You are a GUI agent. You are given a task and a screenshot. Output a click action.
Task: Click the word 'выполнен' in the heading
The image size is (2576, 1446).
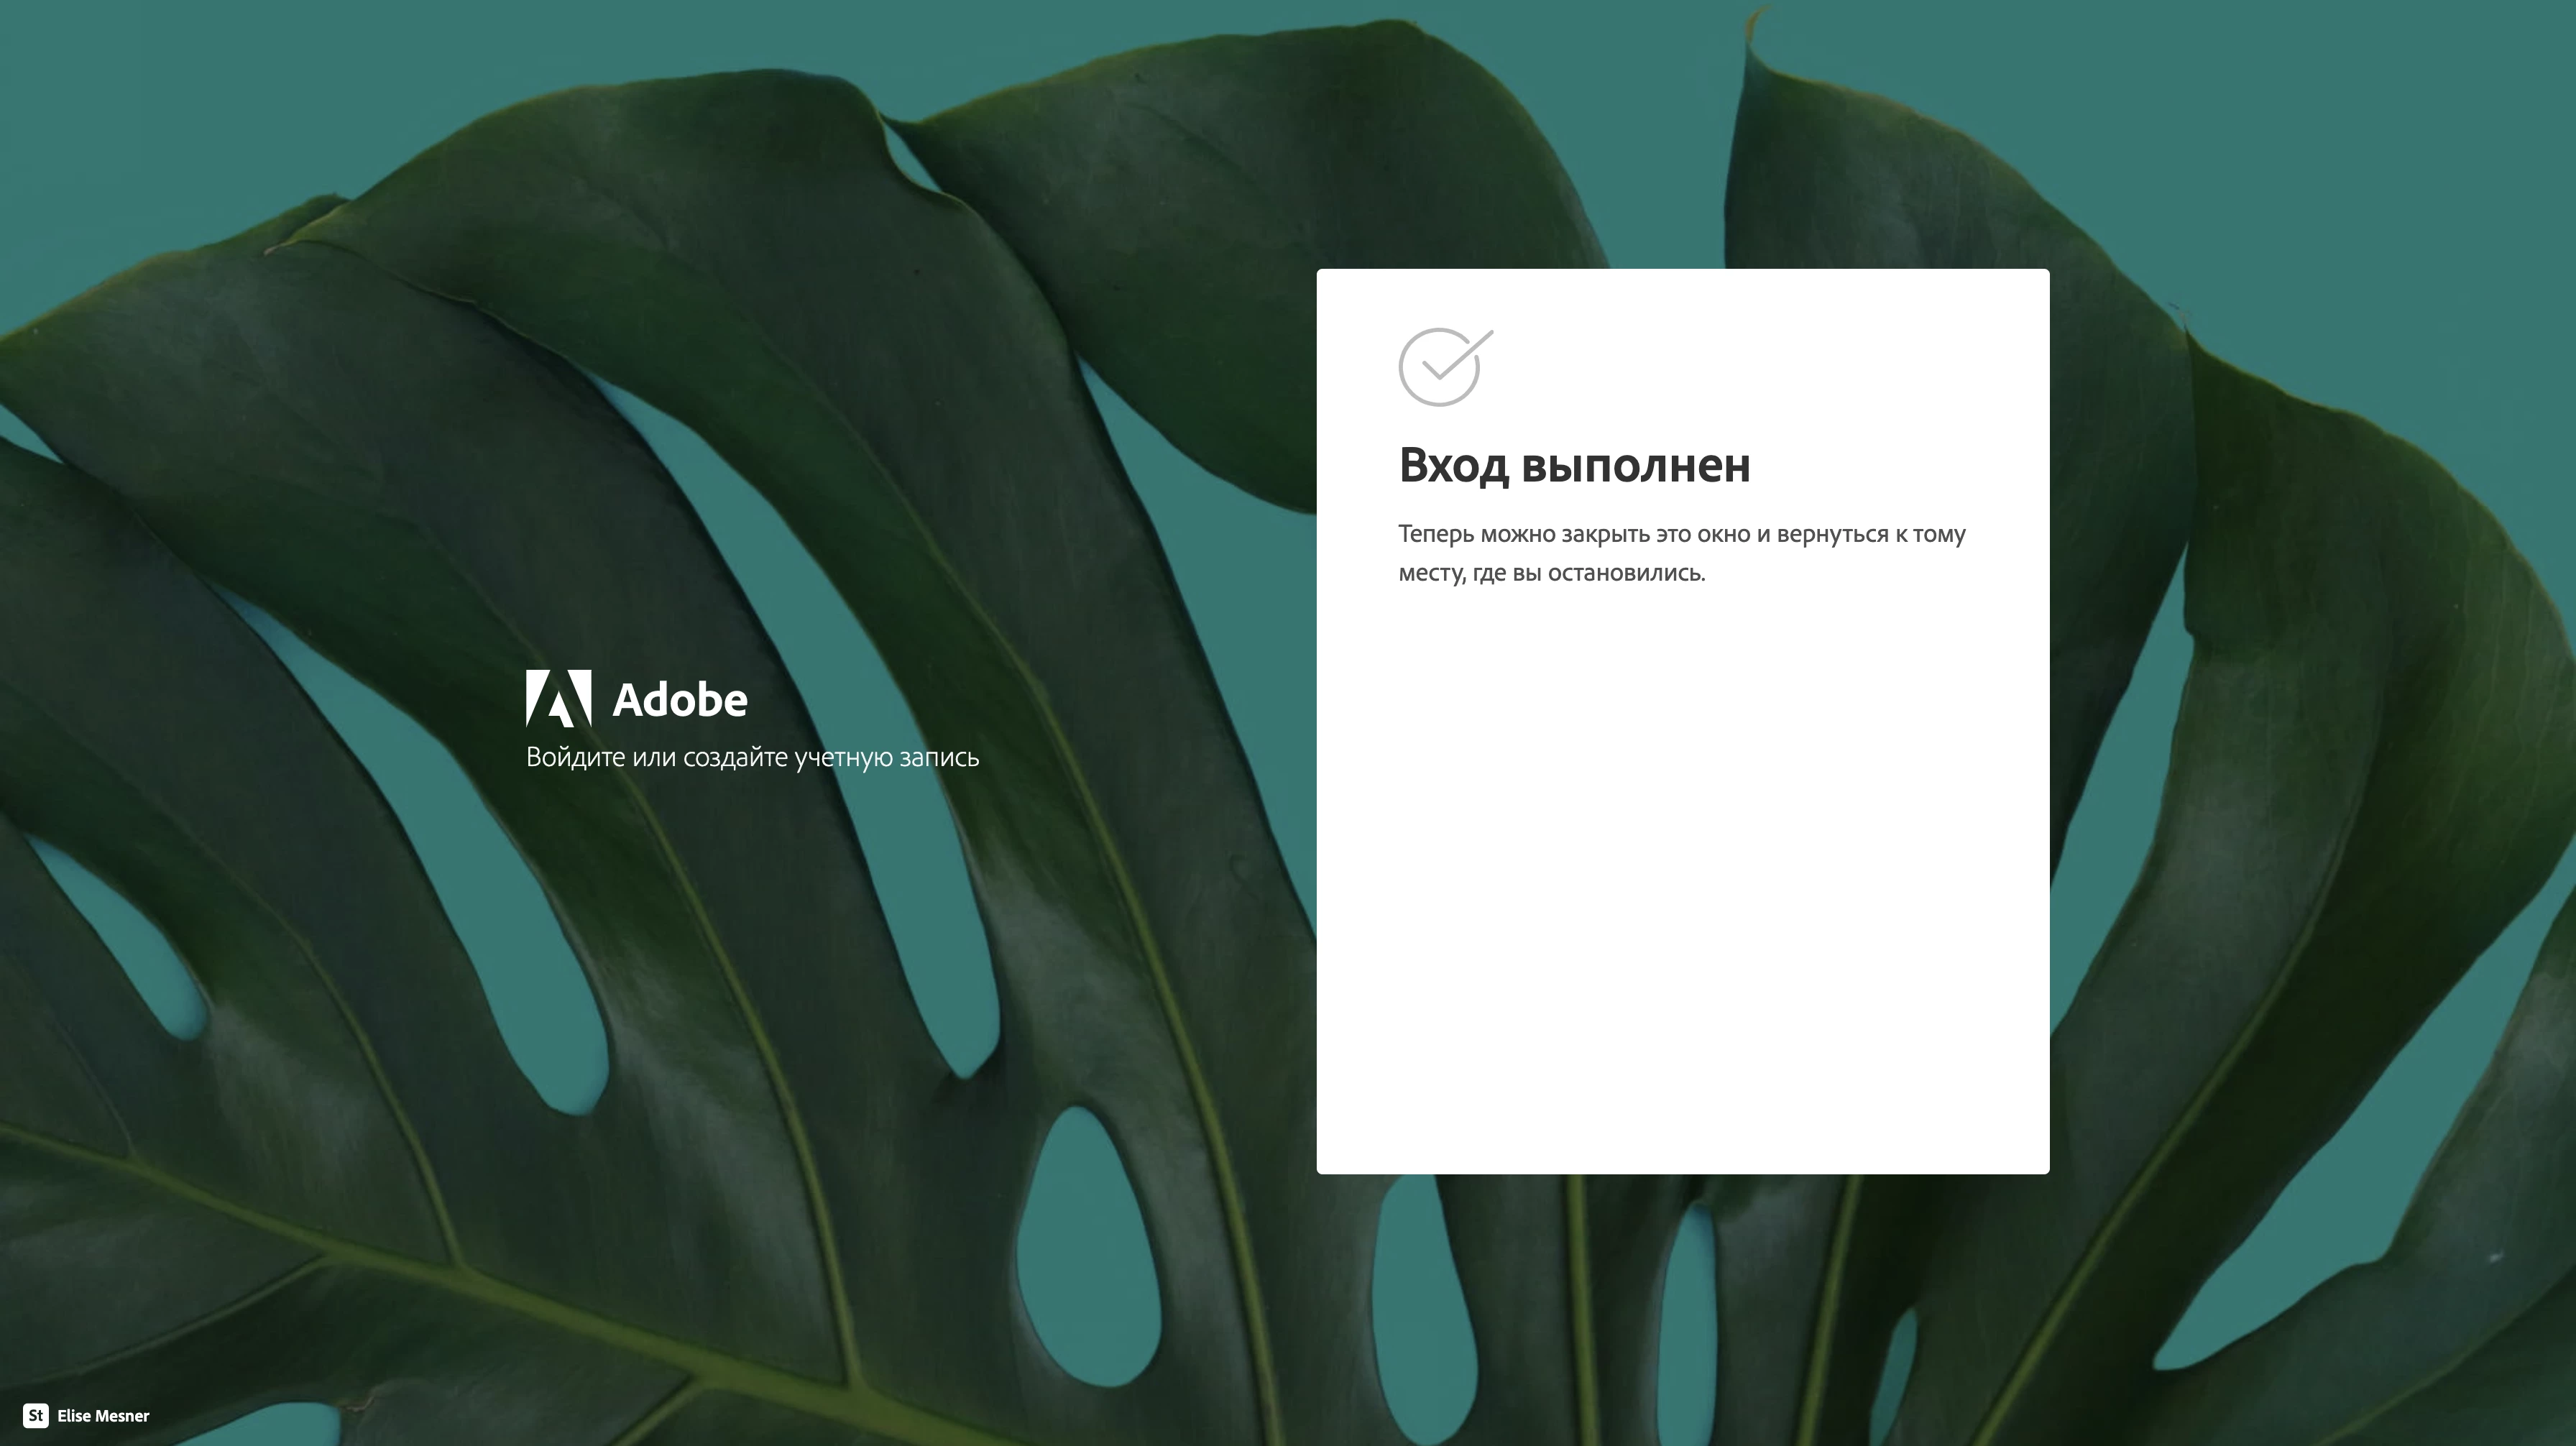(x=1635, y=466)
